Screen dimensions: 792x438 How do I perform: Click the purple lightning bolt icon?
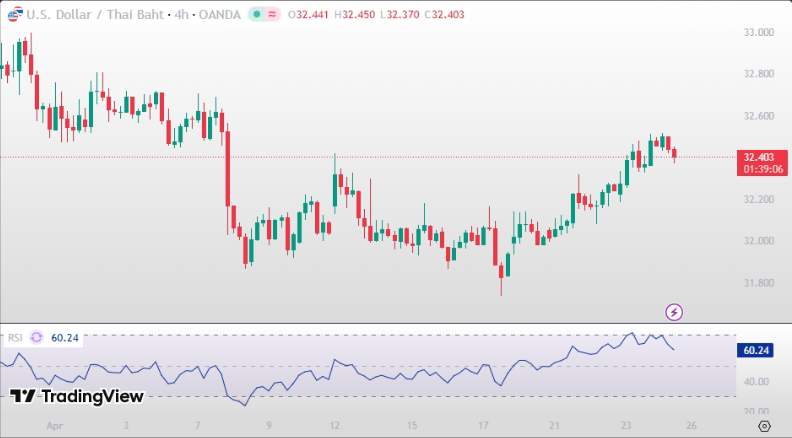[x=674, y=312]
